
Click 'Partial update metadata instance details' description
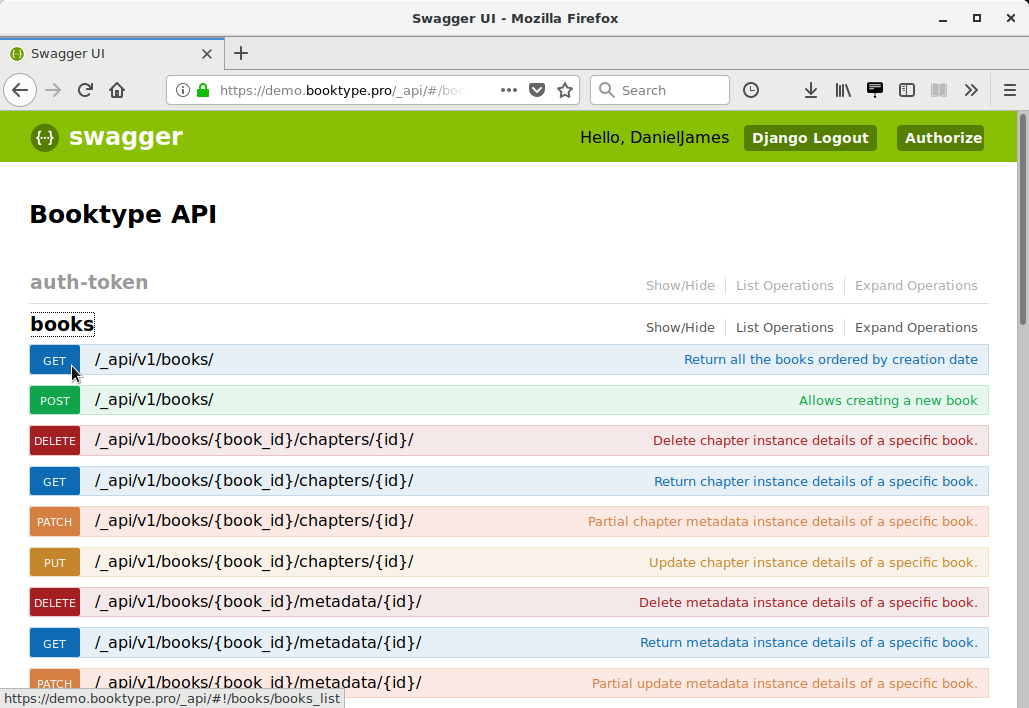click(785, 683)
